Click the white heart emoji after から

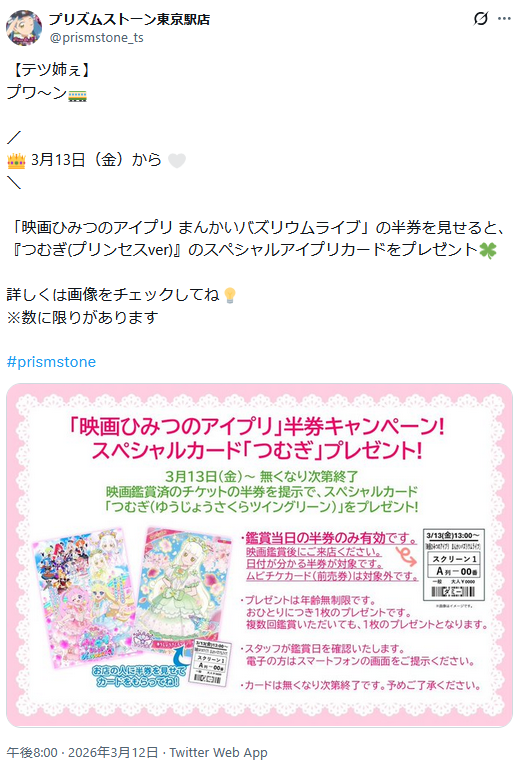click(x=177, y=160)
